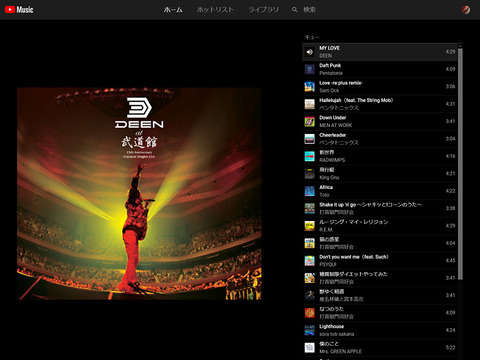This screenshot has height=360, width=480.
Task: Click the Cheerleader track thumbnail
Action: [310, 139]
